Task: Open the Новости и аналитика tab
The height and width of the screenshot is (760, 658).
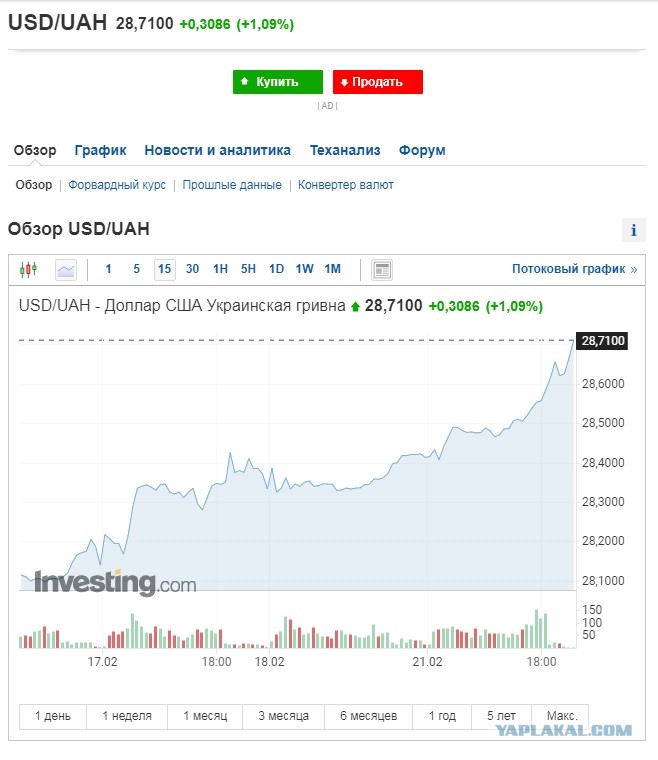Action: pos(217,150)
